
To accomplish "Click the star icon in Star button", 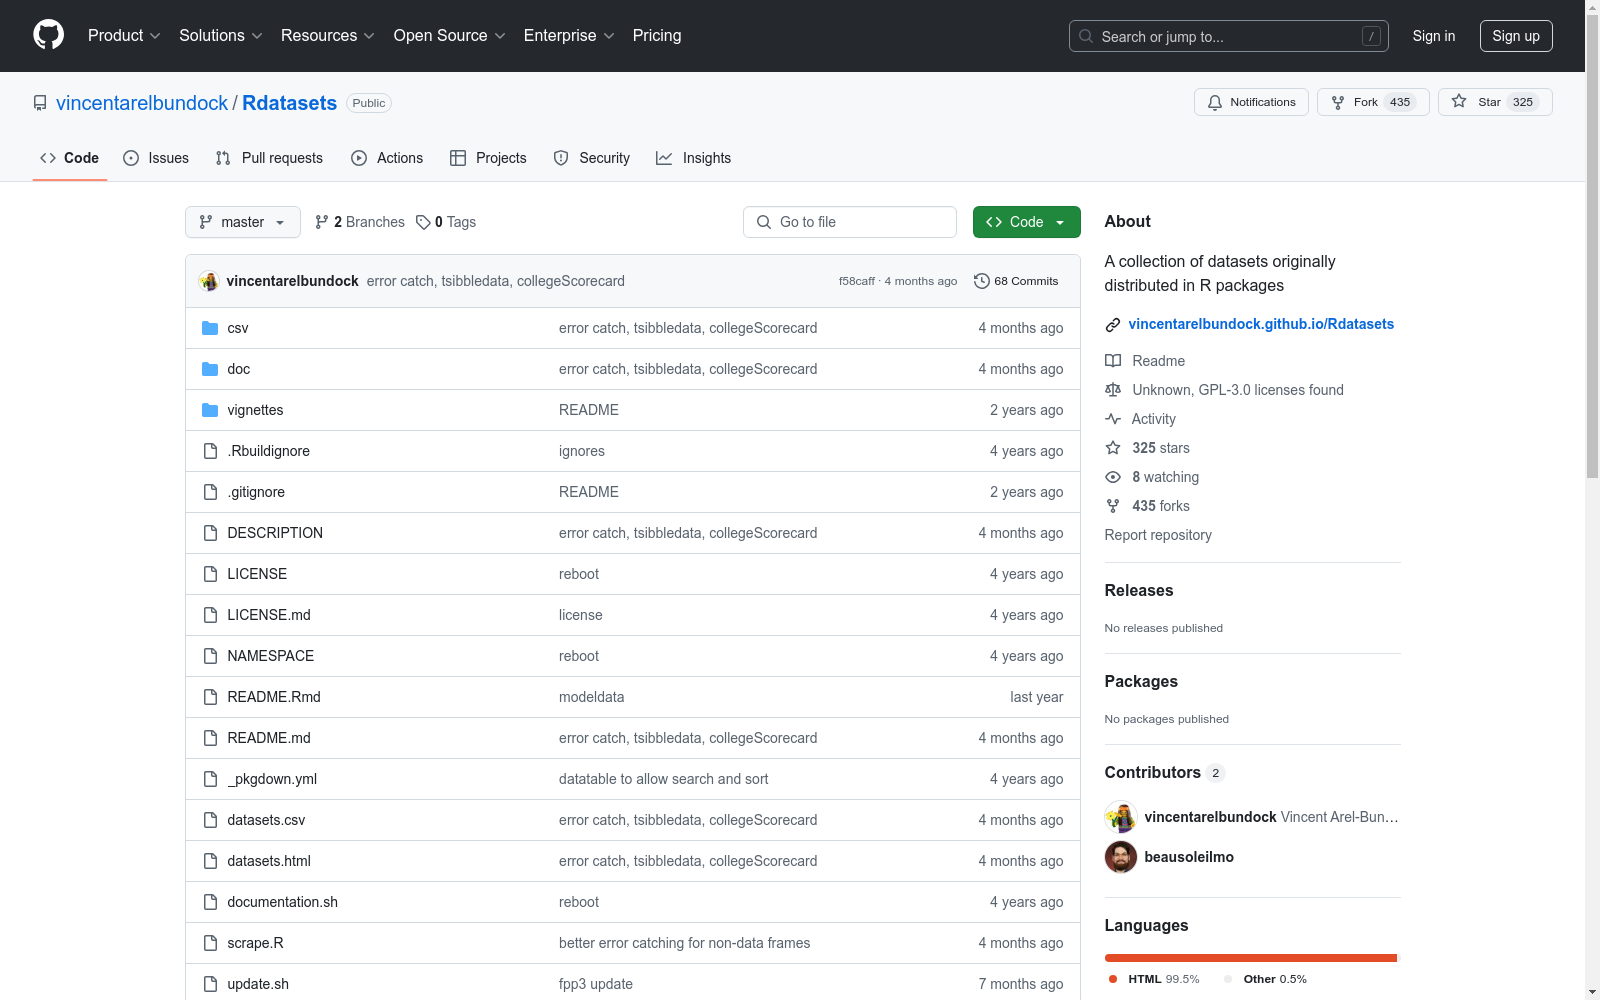I will pos(1459,102).
